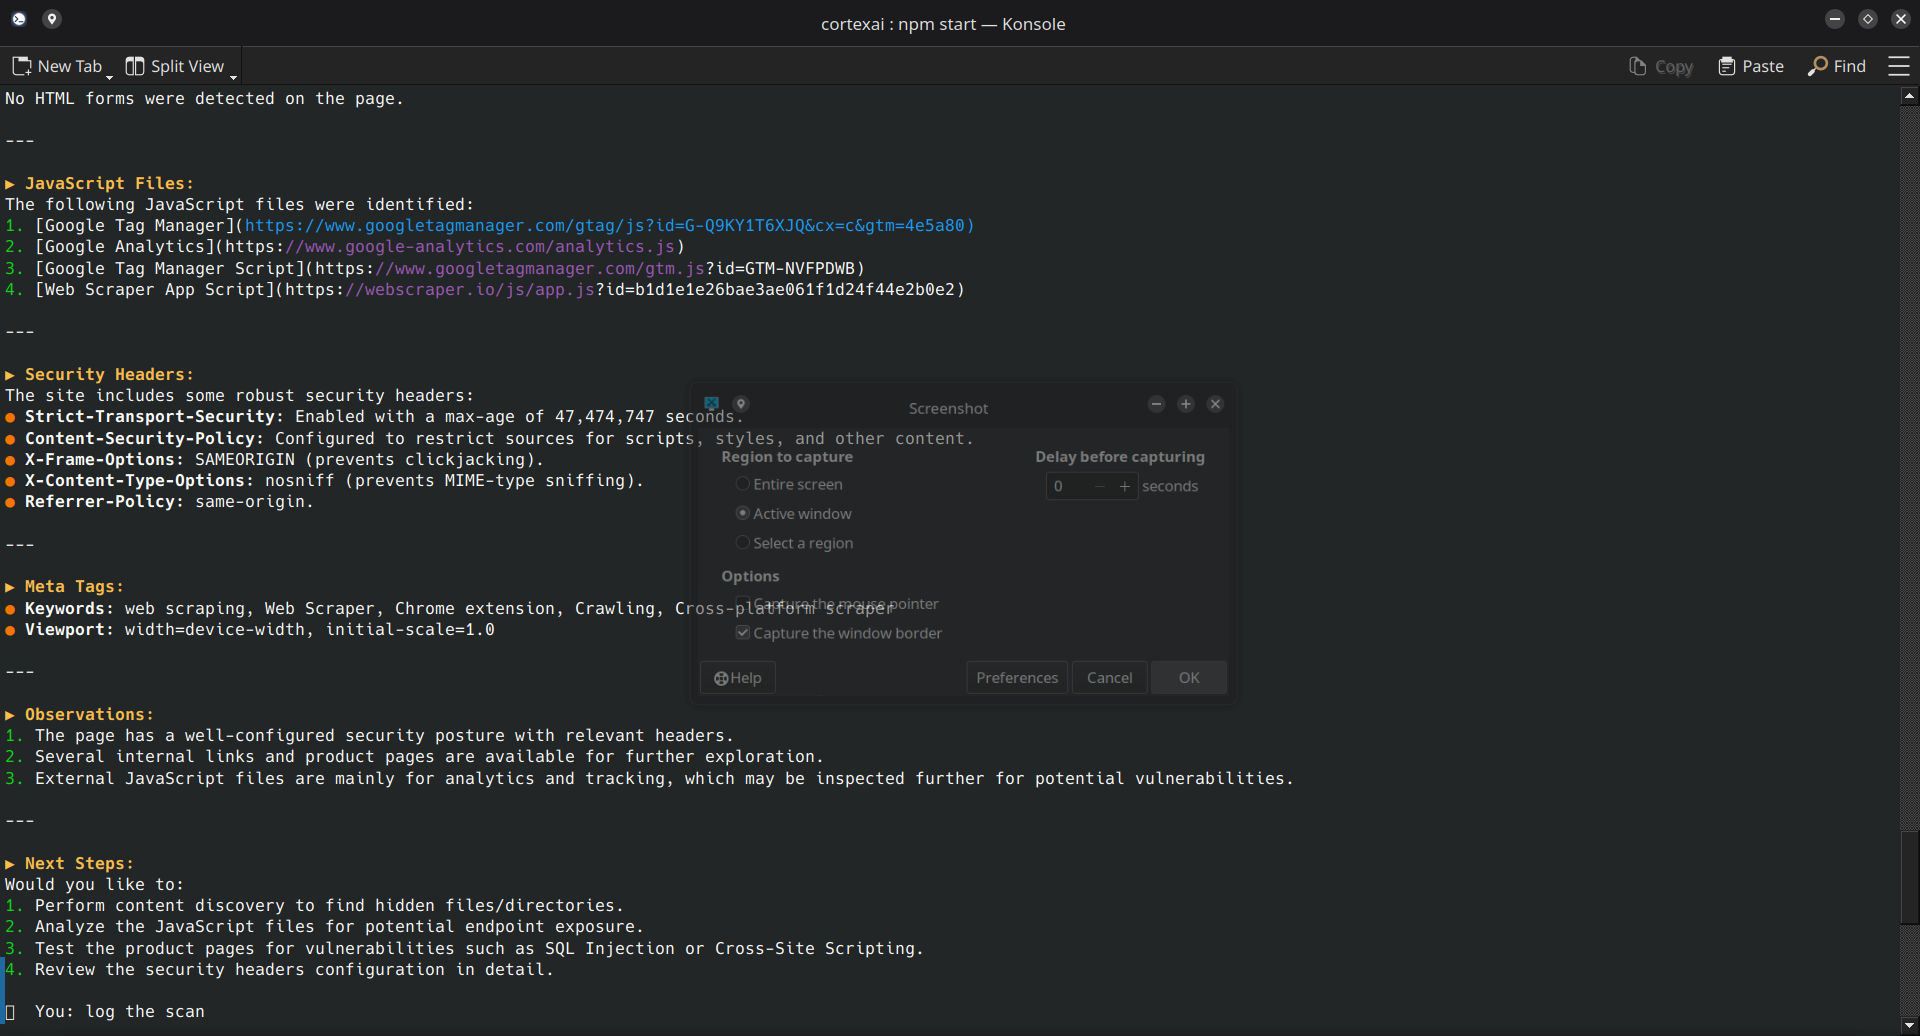This screenshot has width=1920, height=1036.
Task: Select the Entire screen radio option
Action: coord(743,484)
